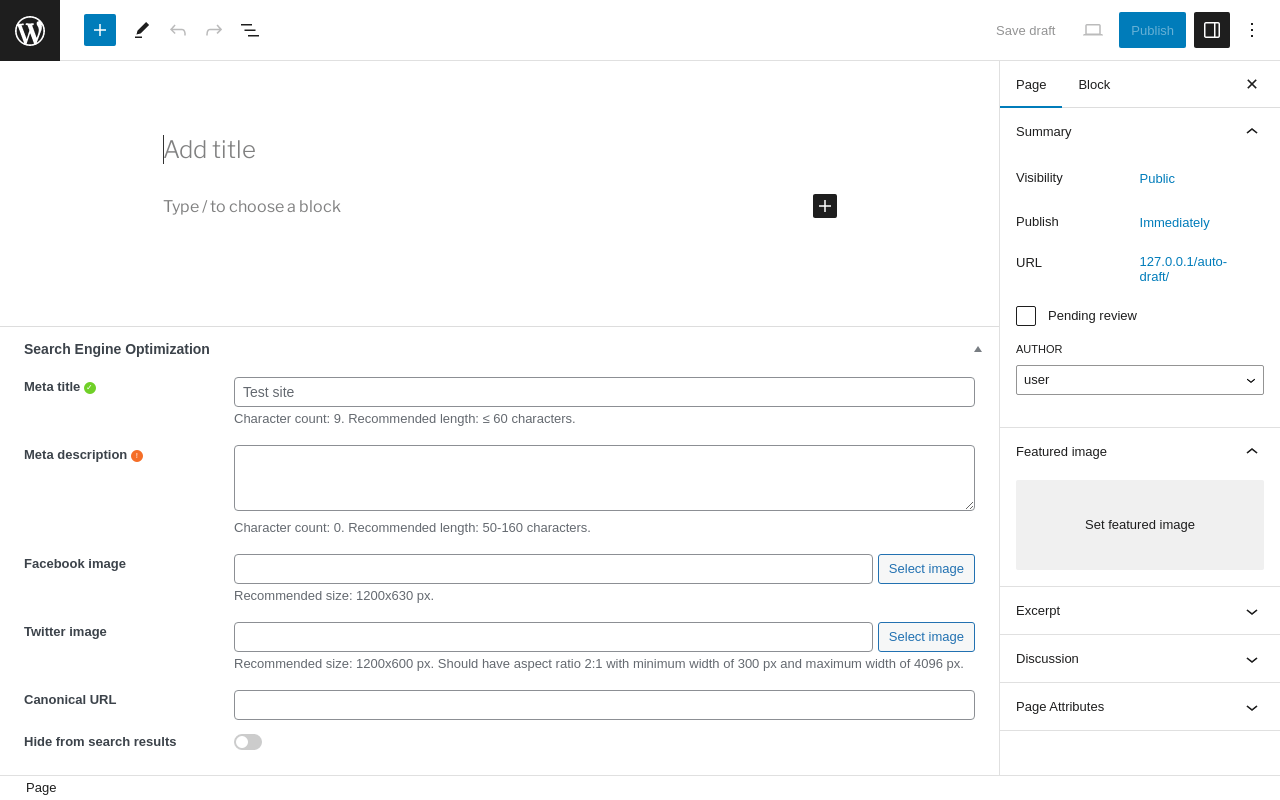Switch to the Page tab
The image size is (1280, 800).
pyautogui.click(x=1031, y=85)
